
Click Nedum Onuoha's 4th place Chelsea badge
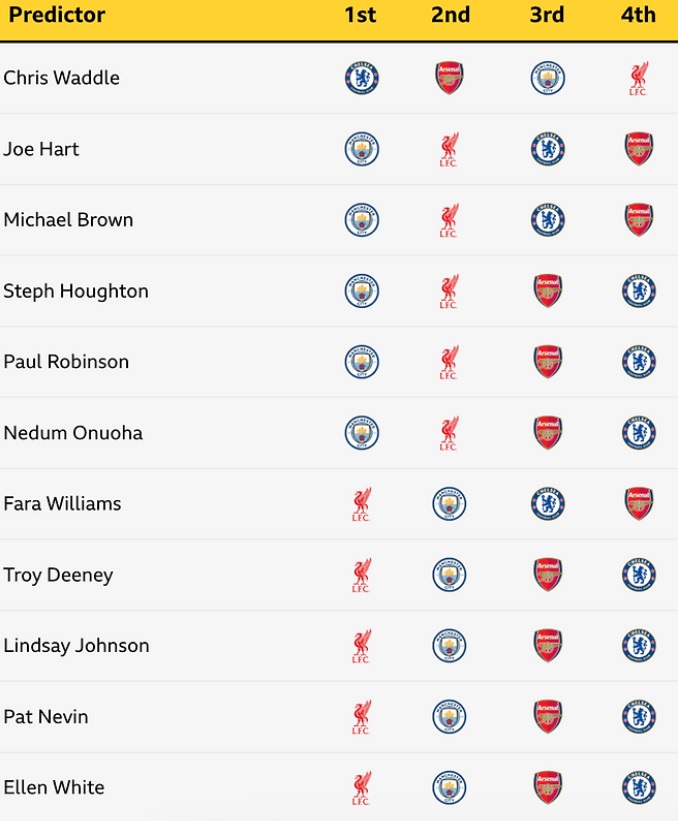coord(638,433)
